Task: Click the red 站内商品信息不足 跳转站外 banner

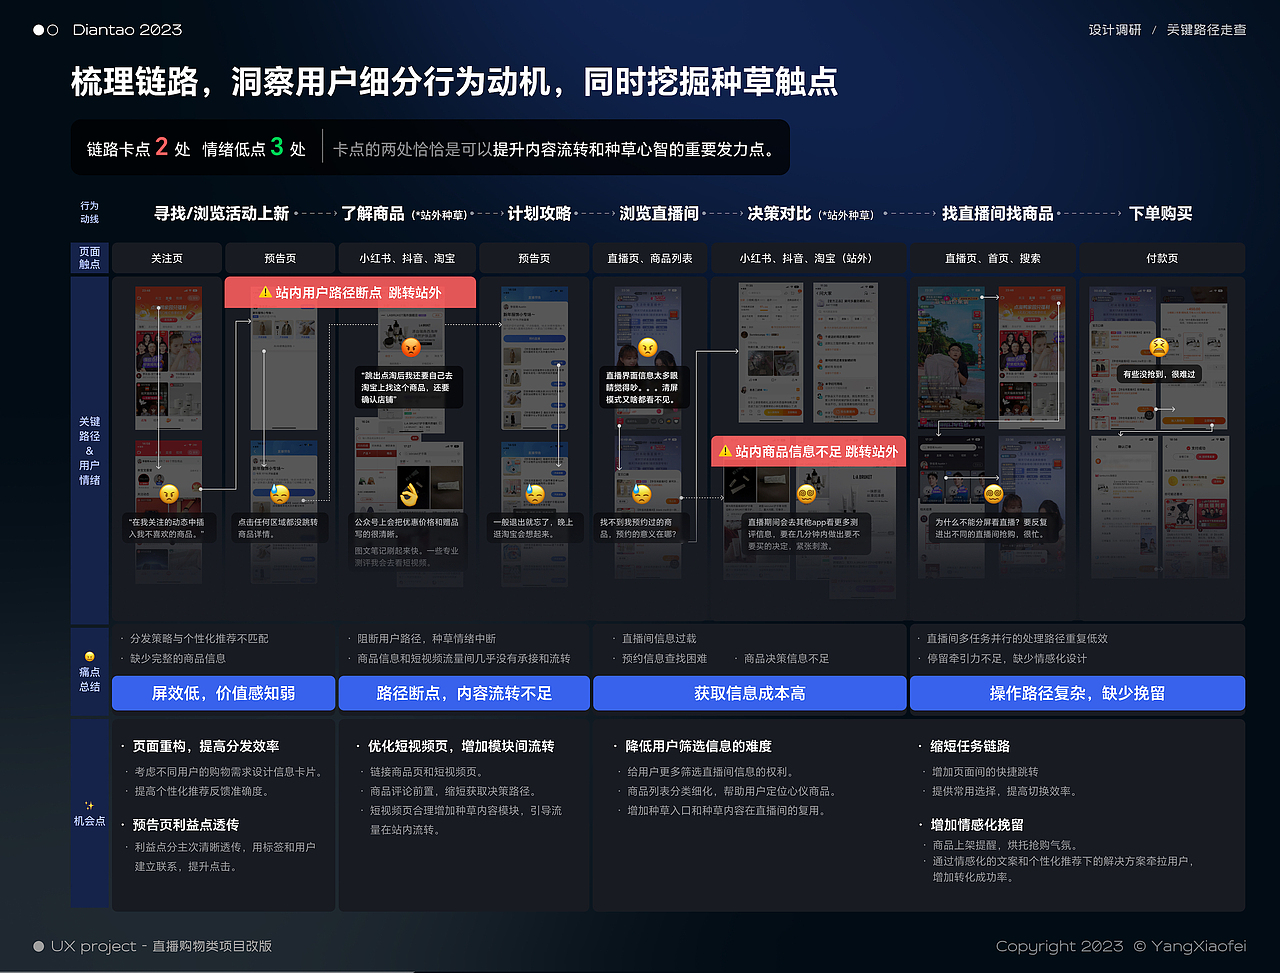Action: coord(808,452)
